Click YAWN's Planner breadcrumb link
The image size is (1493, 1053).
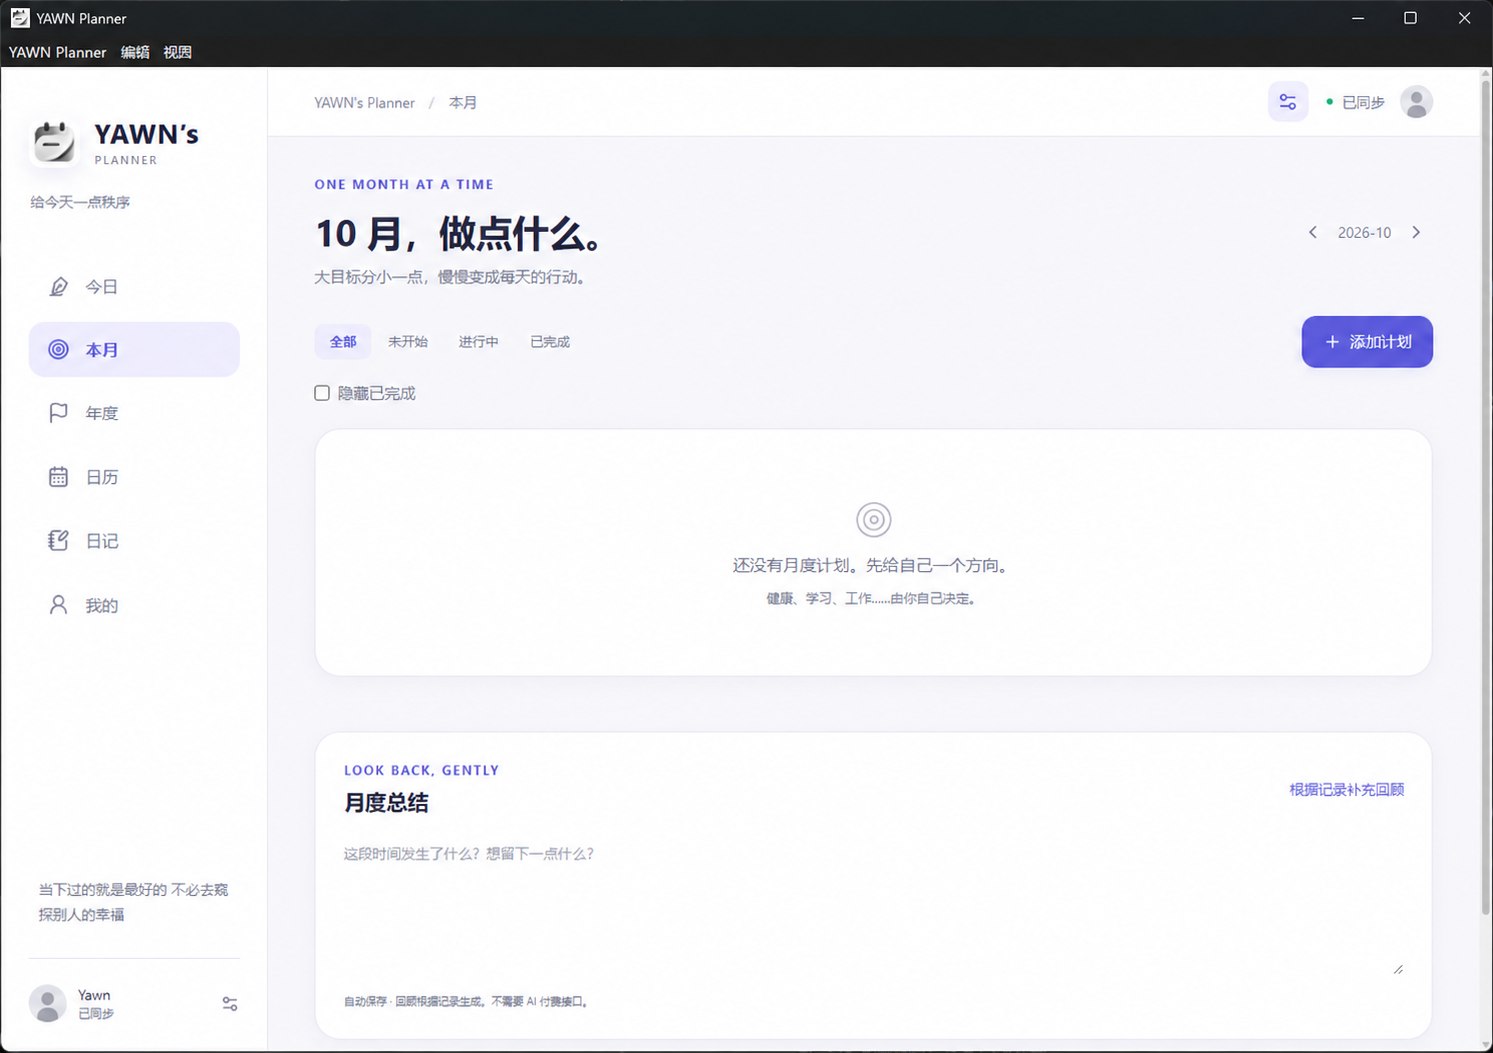[x=365, y=103]
